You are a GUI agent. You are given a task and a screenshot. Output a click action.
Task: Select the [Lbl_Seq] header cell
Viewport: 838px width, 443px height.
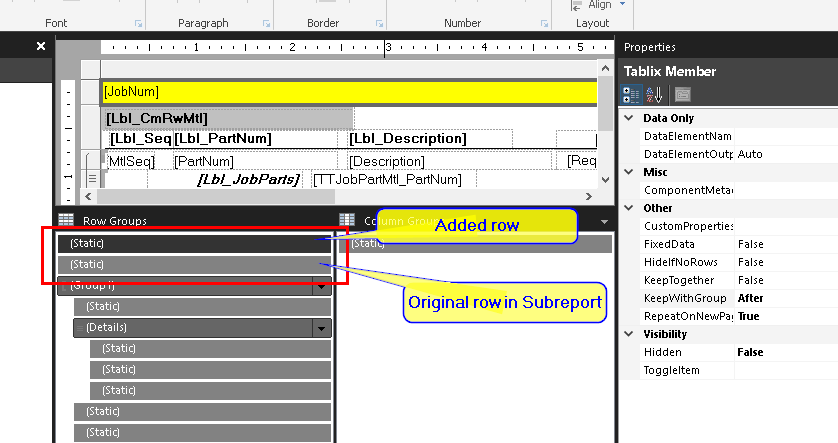[x=139, y=139]
